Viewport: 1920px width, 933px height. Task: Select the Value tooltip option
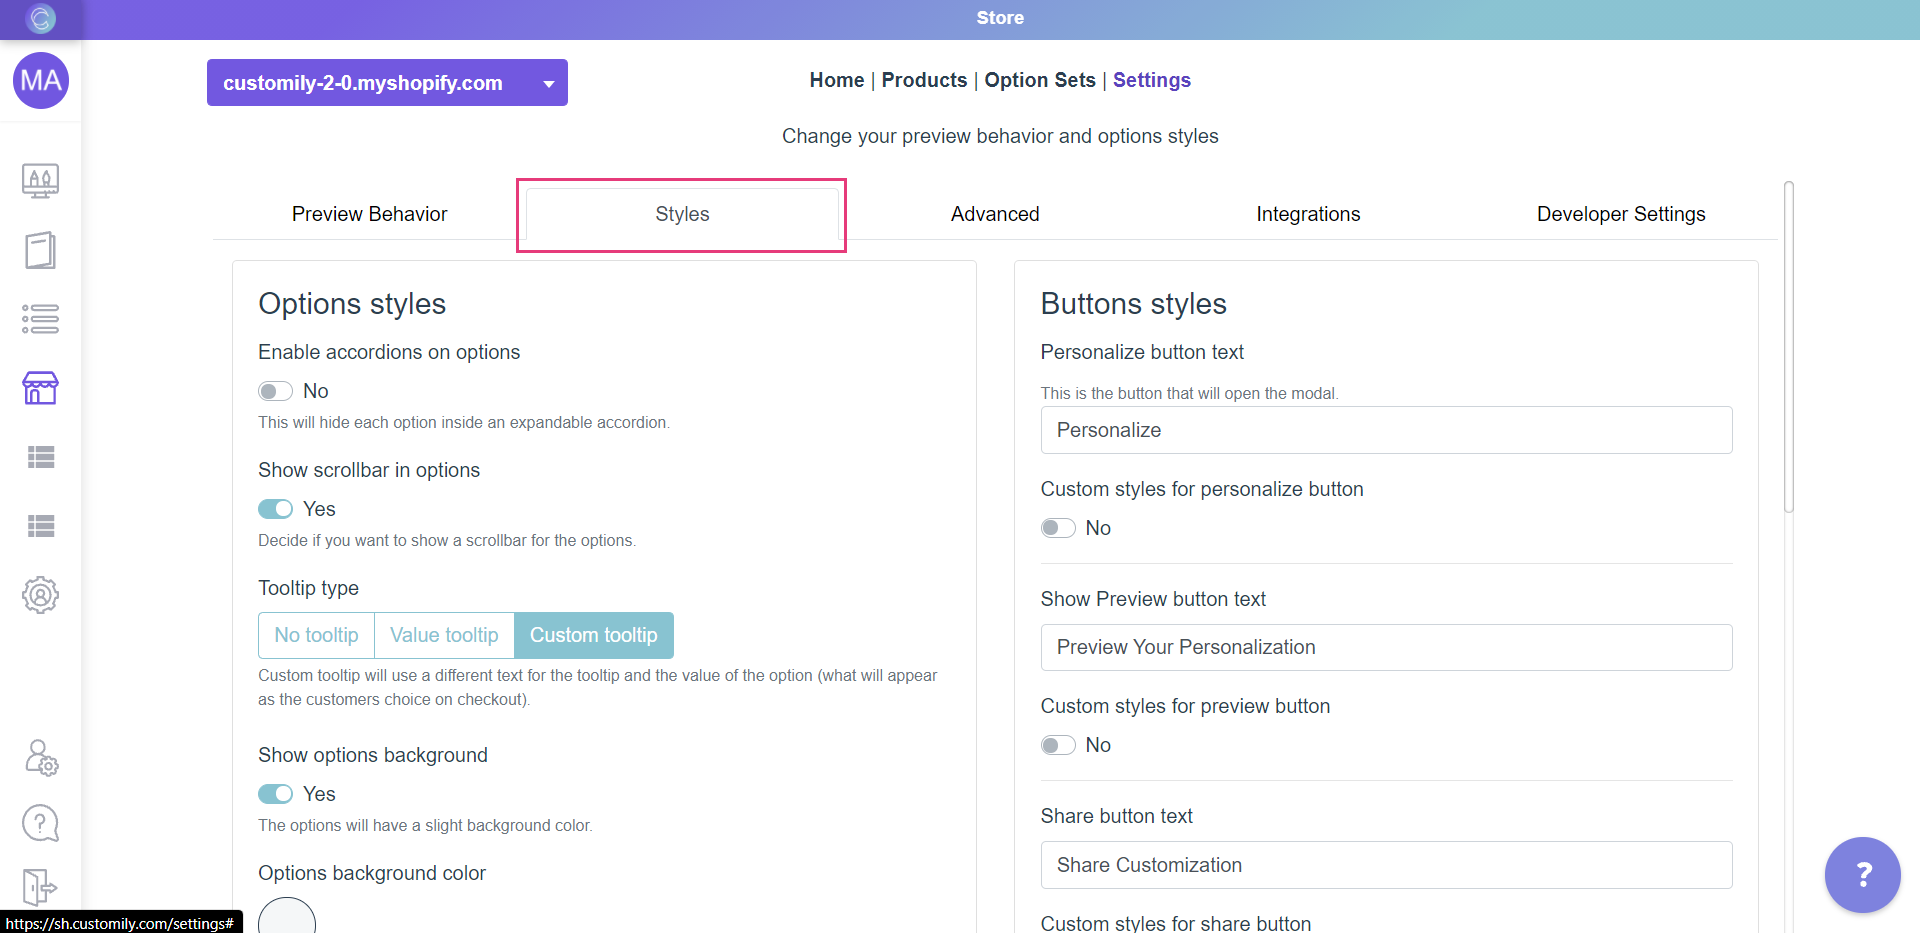444,635
